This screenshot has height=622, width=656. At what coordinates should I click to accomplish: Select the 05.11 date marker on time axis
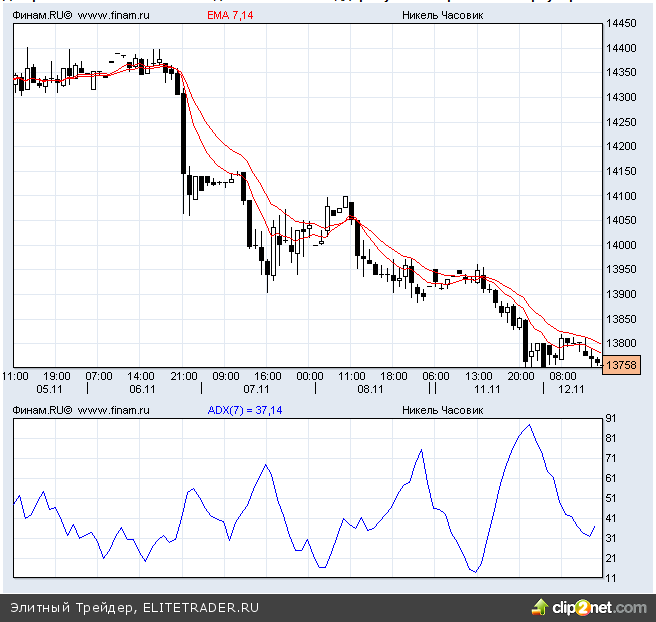click(49, 389)
